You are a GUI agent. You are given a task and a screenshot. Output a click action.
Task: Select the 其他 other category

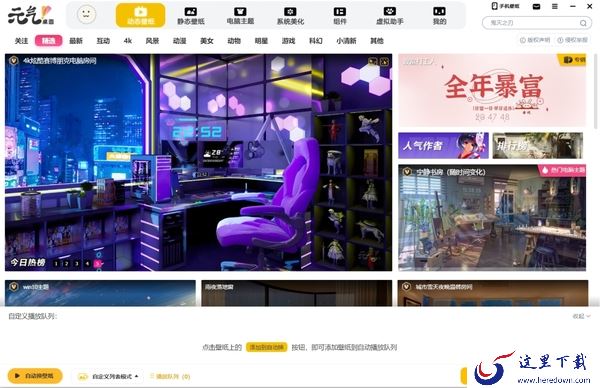pyautogui.click(x=377, y=41)
